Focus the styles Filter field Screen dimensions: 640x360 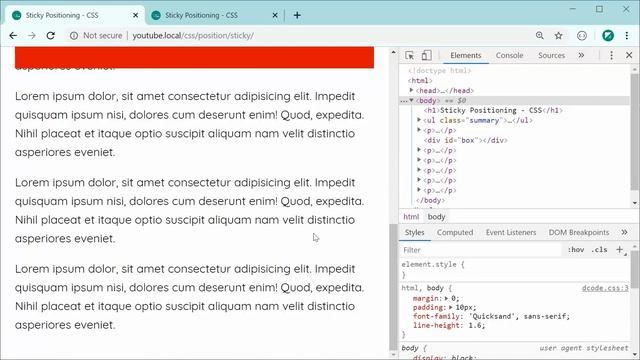click(481, 250)
